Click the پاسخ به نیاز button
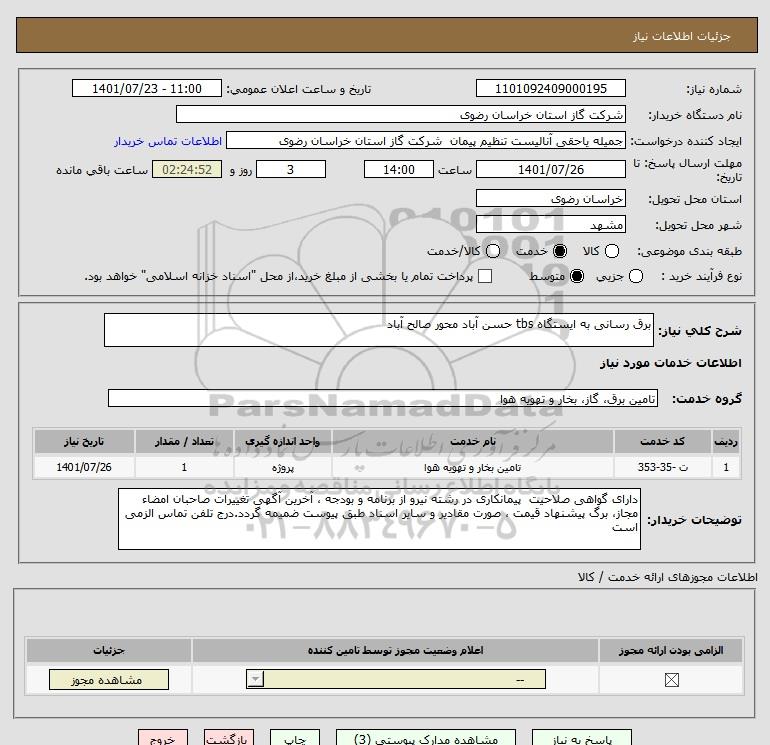The image size is (770, 745). (x=582, y=738)
